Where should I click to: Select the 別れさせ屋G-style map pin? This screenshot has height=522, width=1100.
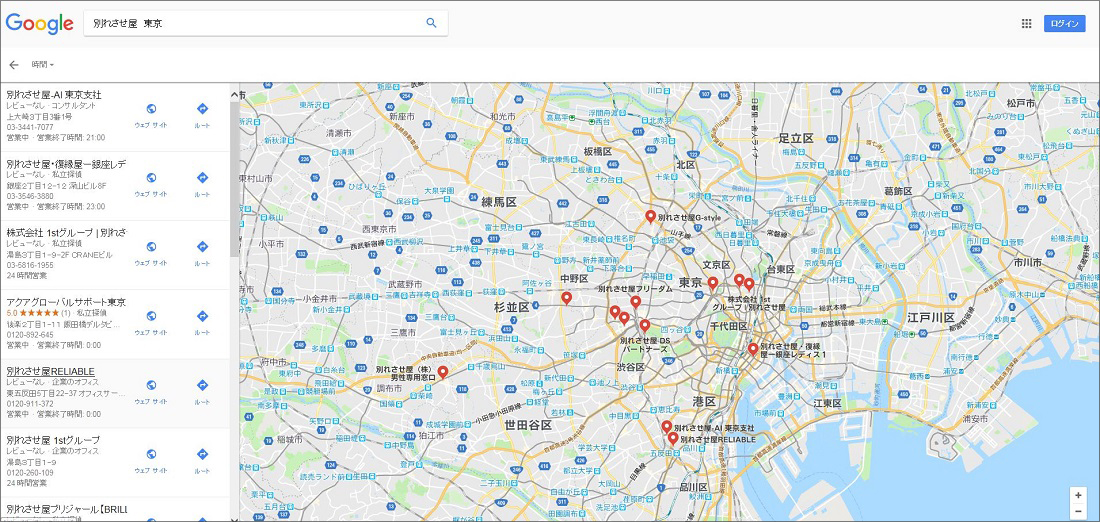pos(650,217)
